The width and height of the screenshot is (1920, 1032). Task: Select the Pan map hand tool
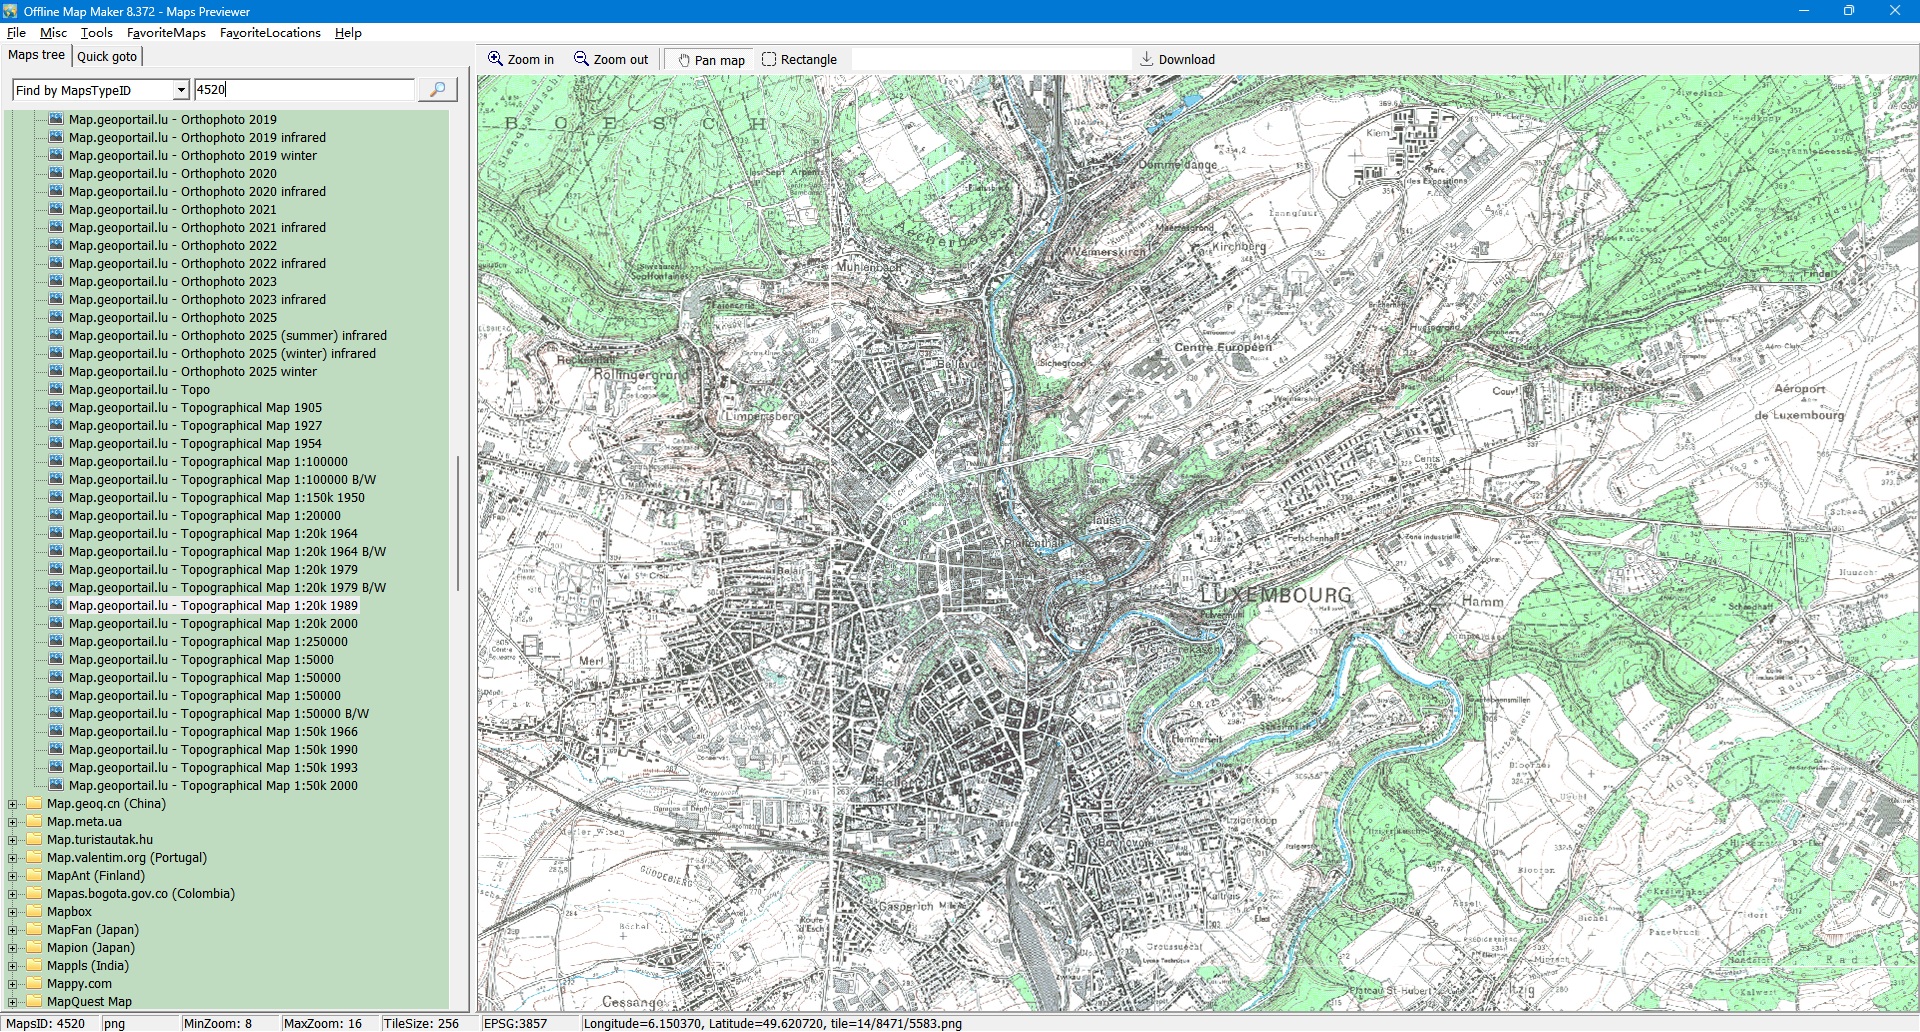(x=684, y=60)
